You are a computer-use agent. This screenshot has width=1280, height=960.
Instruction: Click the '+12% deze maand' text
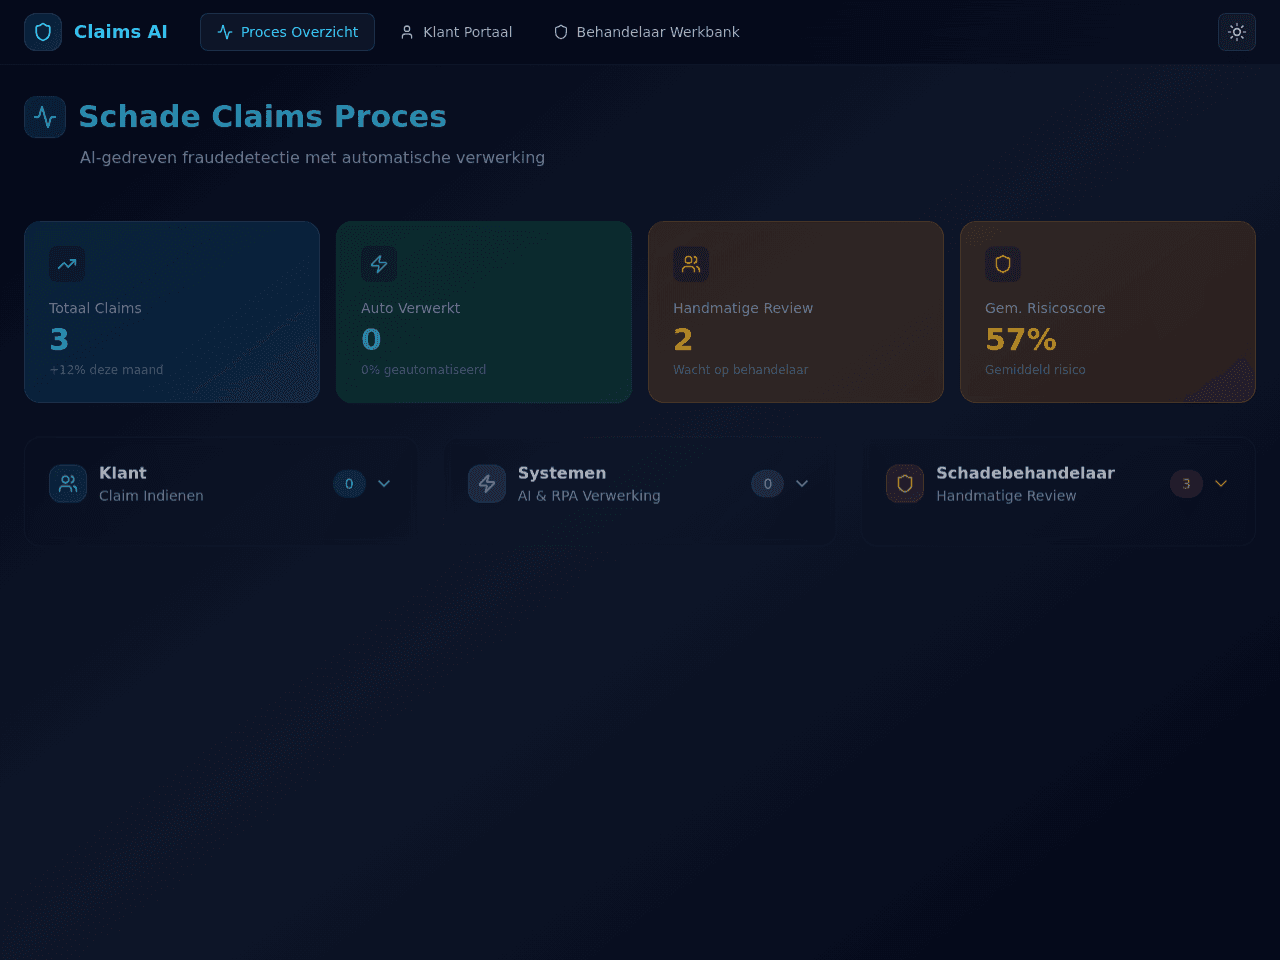pos(106,370)
